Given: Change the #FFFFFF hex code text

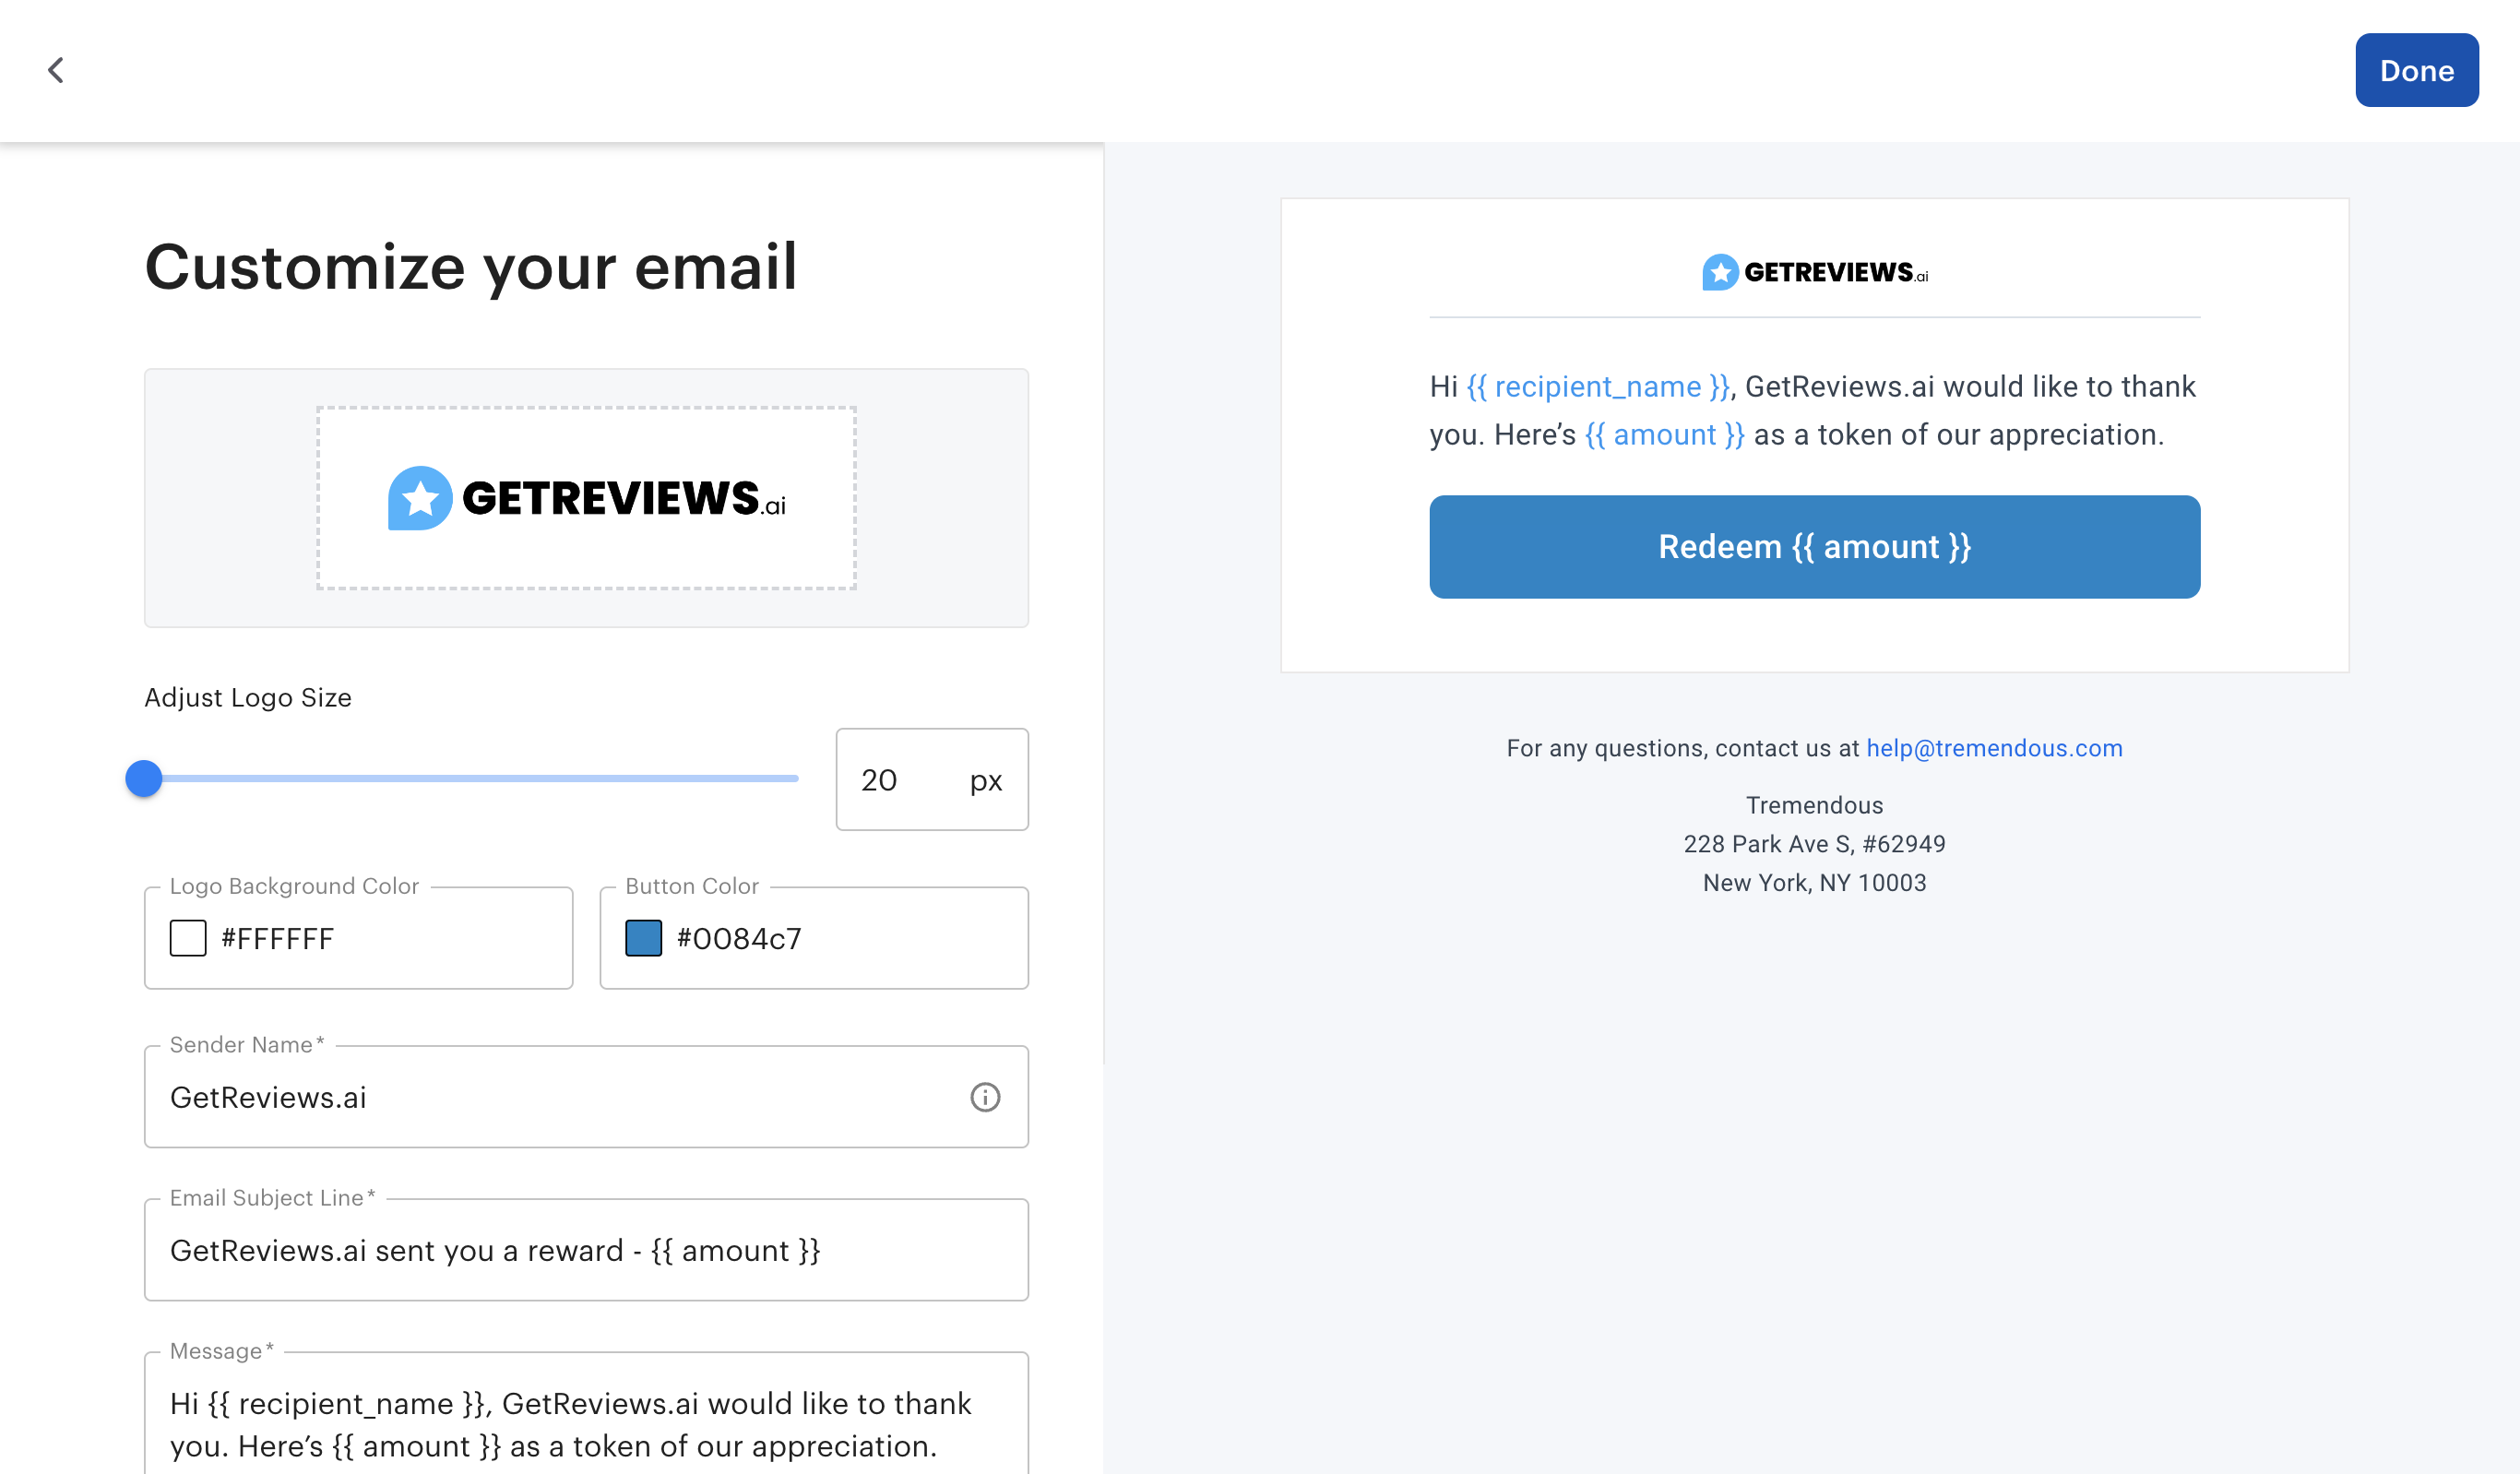Looking at the screenshot, I should (x=277, y=938).
